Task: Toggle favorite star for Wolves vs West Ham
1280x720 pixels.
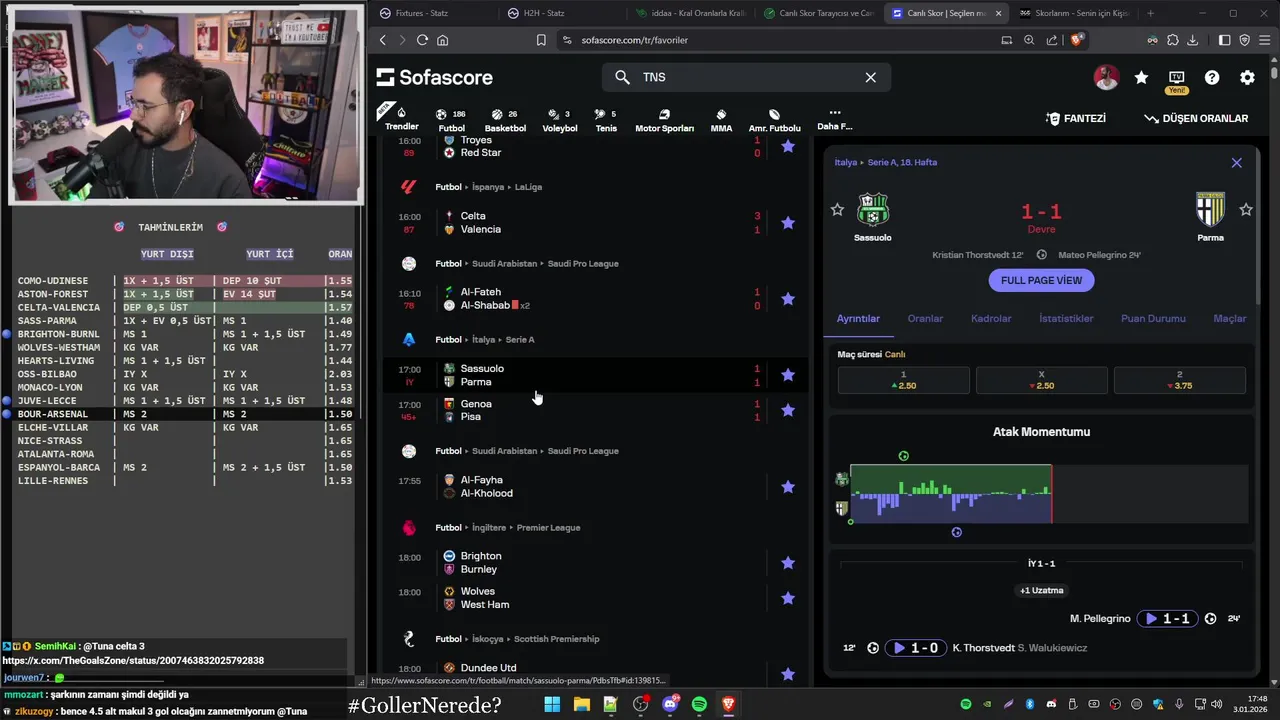Action: click(x=788, y=598)
